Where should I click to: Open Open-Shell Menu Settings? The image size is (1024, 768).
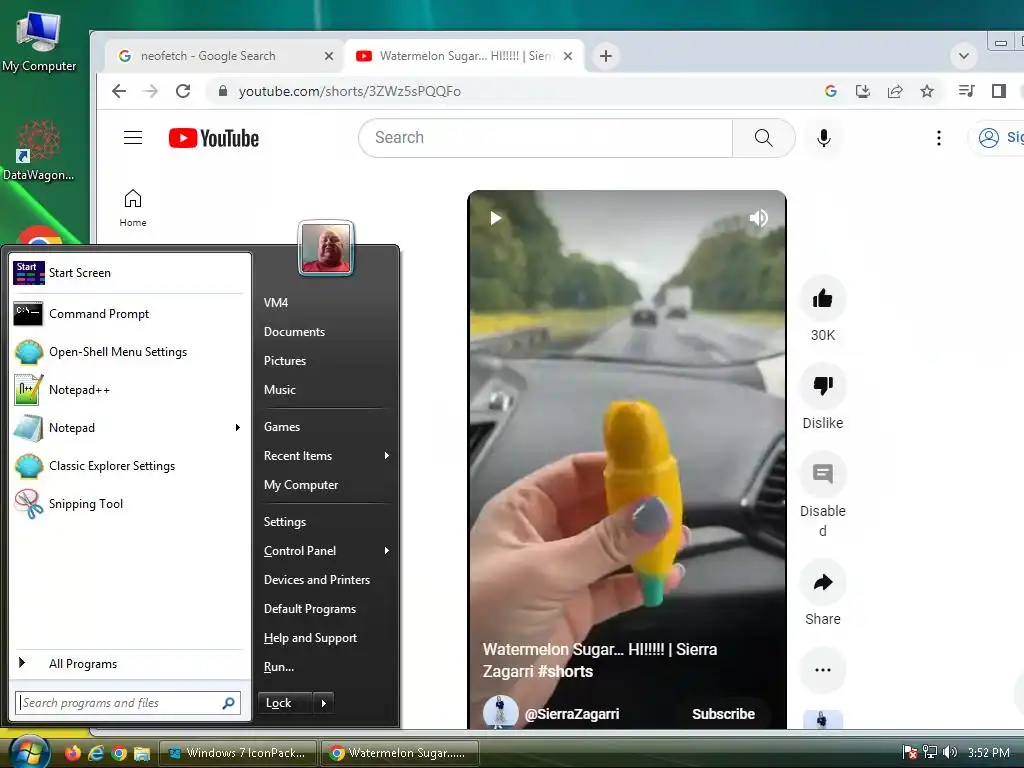coord(128,352)
